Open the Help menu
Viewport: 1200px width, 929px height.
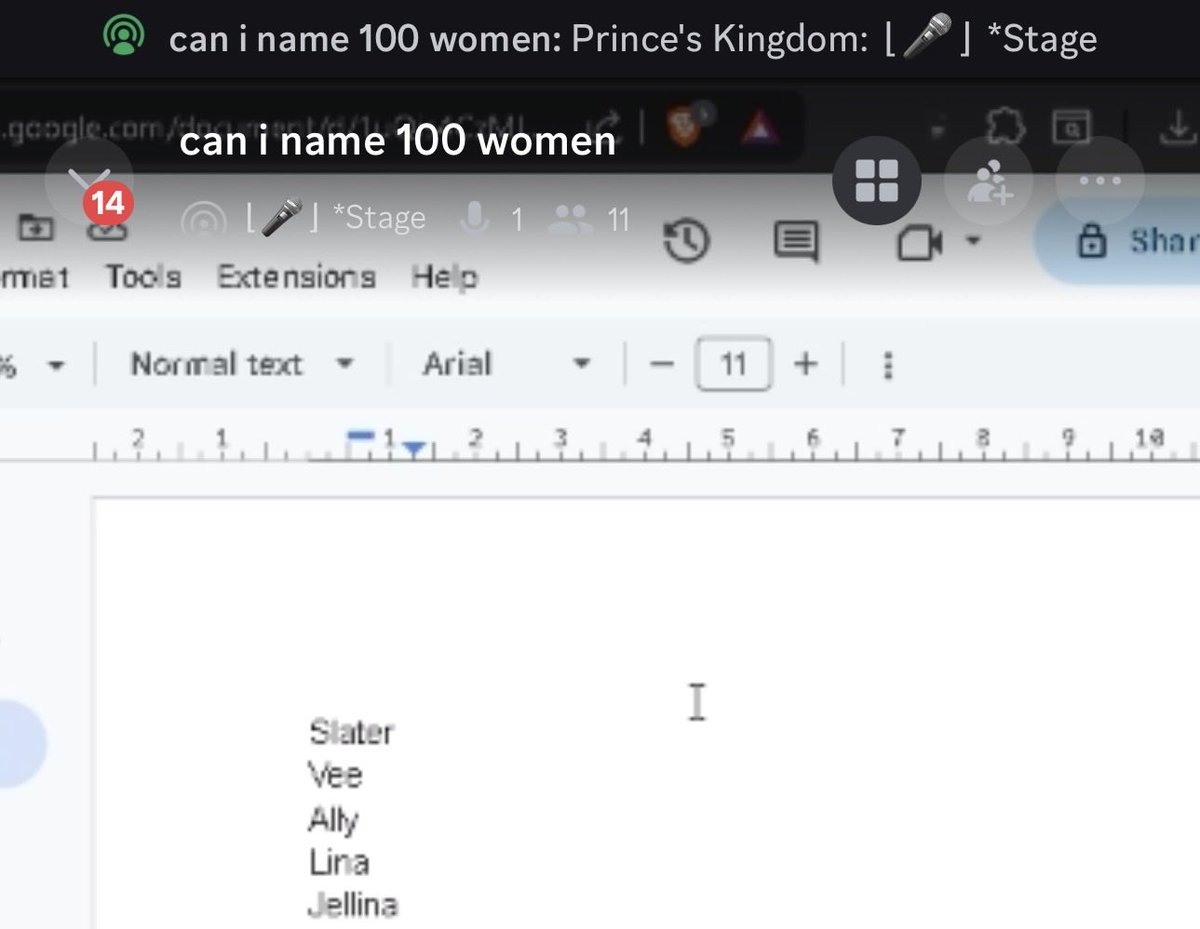tap(444, 277)
